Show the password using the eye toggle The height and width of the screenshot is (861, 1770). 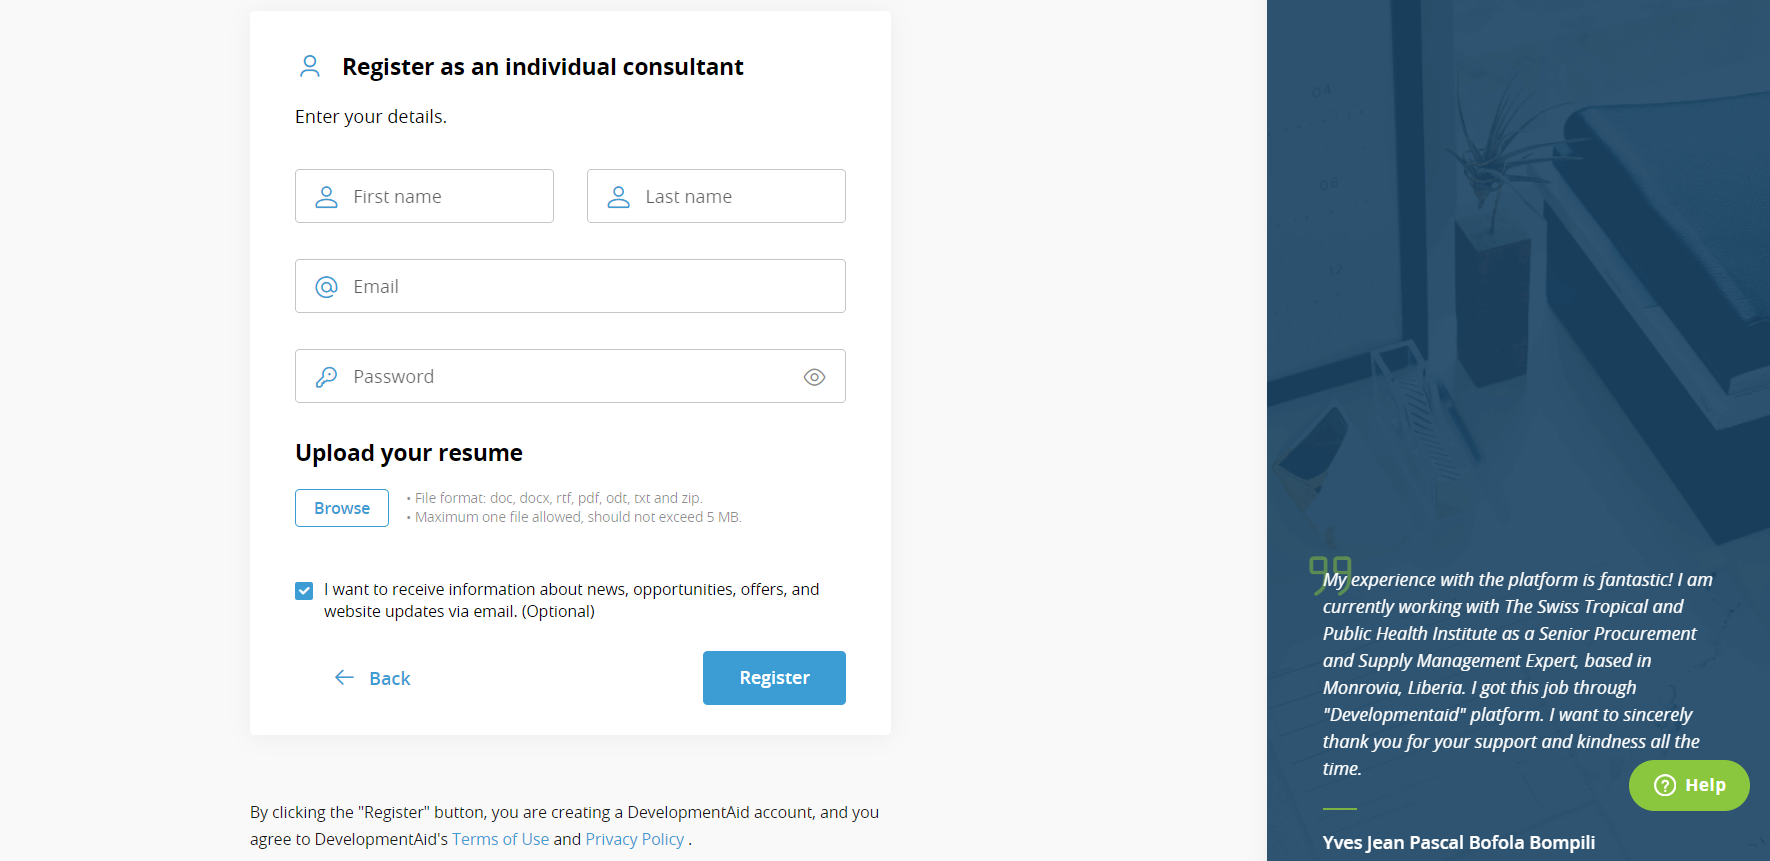814,377
